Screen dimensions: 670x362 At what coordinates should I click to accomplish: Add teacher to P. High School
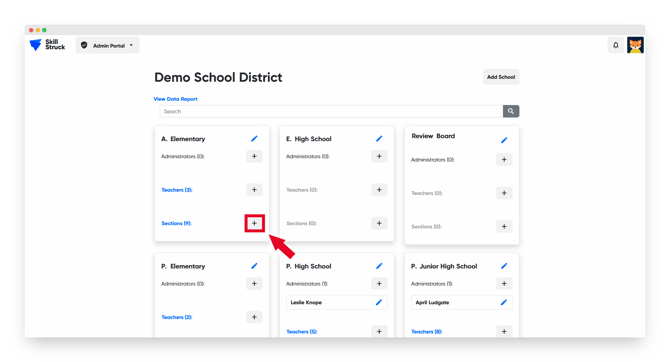379,331
